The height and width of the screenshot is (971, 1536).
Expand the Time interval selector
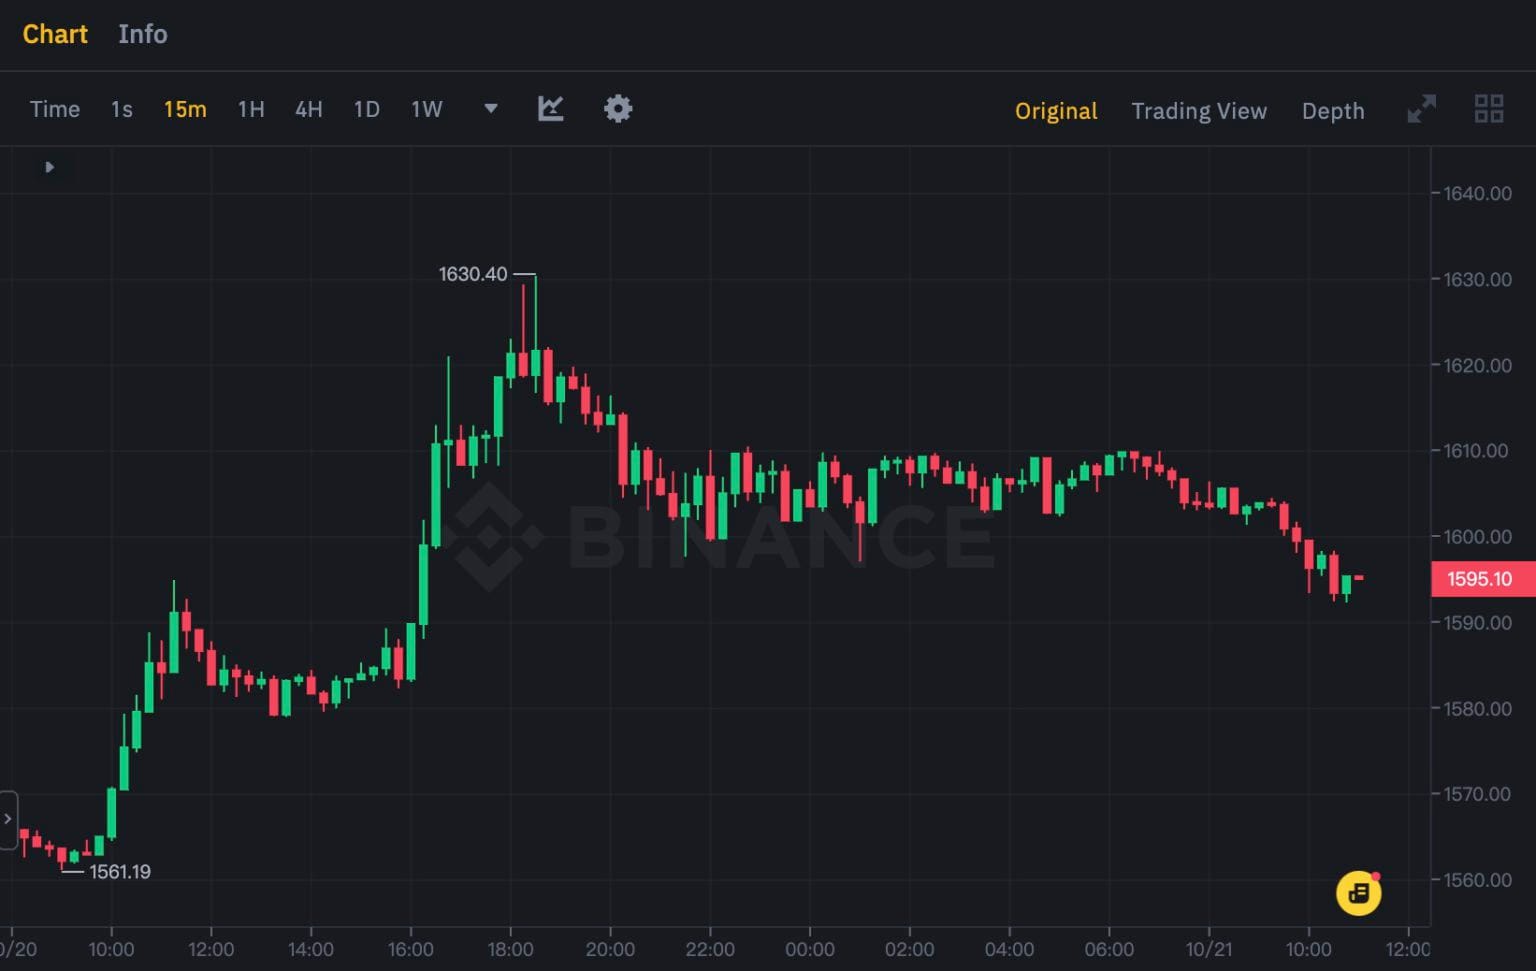point(54,109)
